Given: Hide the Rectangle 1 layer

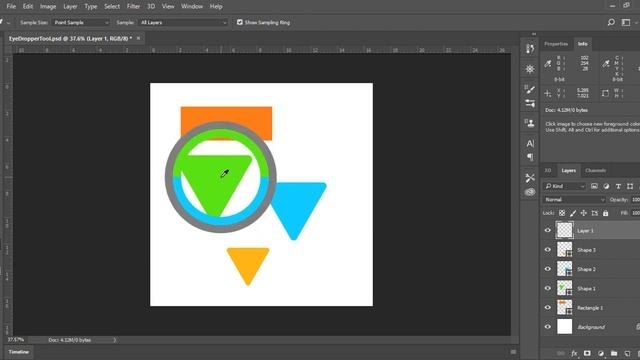Looking at the screenshot, I should click(548, 307).
